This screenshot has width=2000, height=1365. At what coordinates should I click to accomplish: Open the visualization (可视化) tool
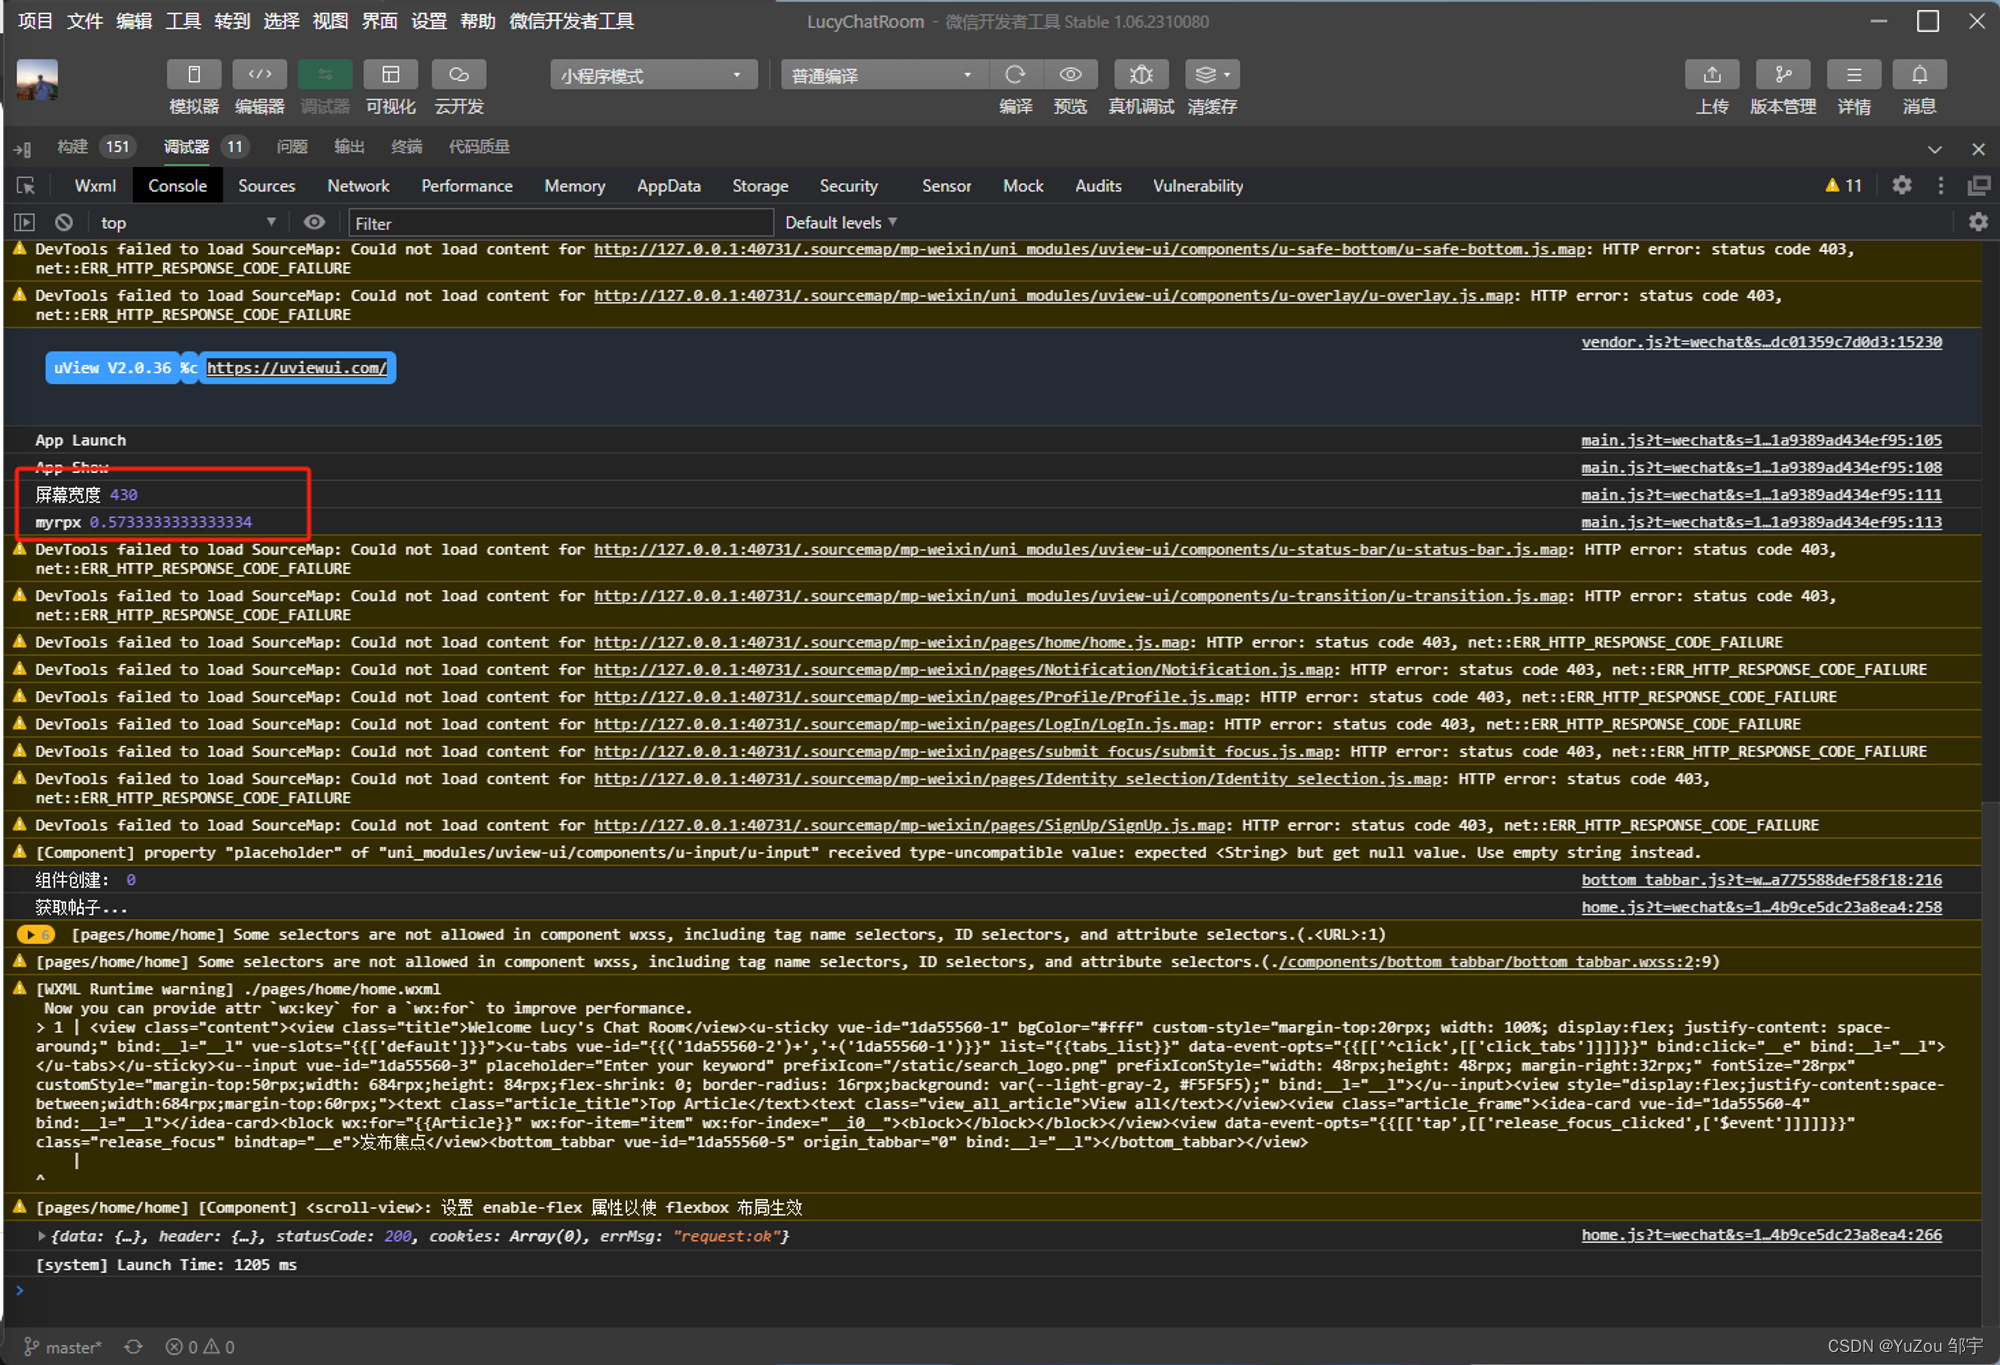tap(390, 75)
